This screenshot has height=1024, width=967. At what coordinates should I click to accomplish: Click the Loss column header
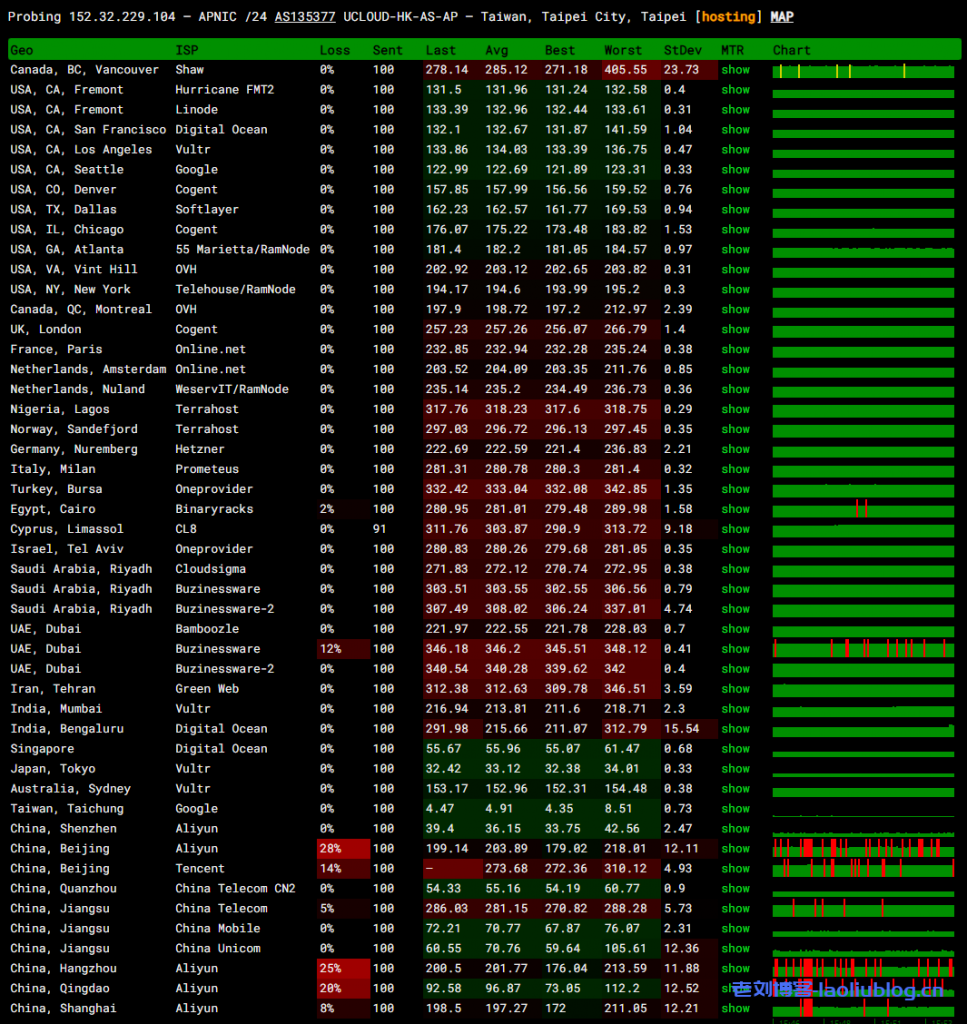click(x=335, y=50)
